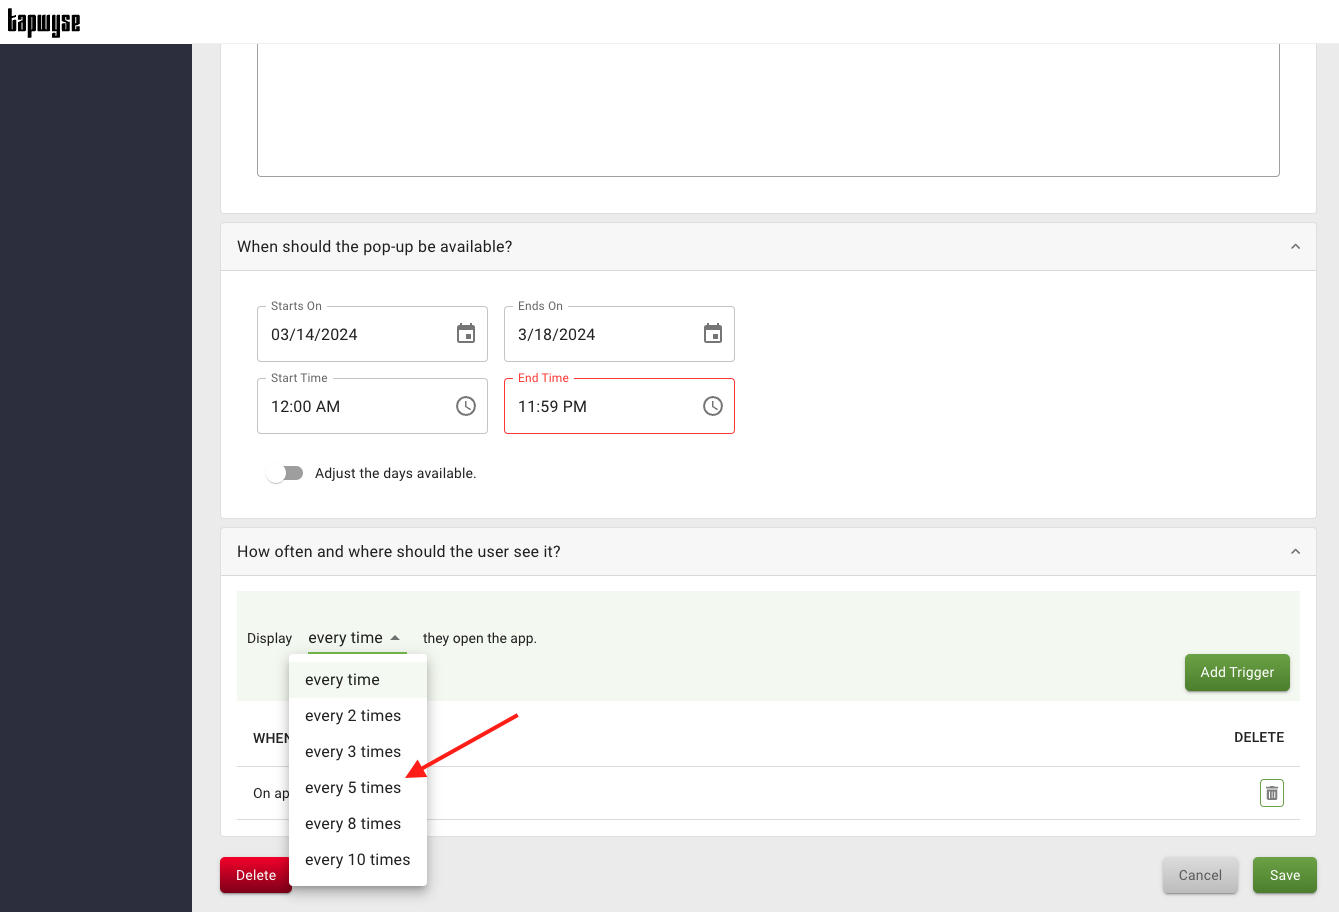1339x912 pixels.
Task: Toggle the Adjust the days available switch
Action: (x=285, y=473)
